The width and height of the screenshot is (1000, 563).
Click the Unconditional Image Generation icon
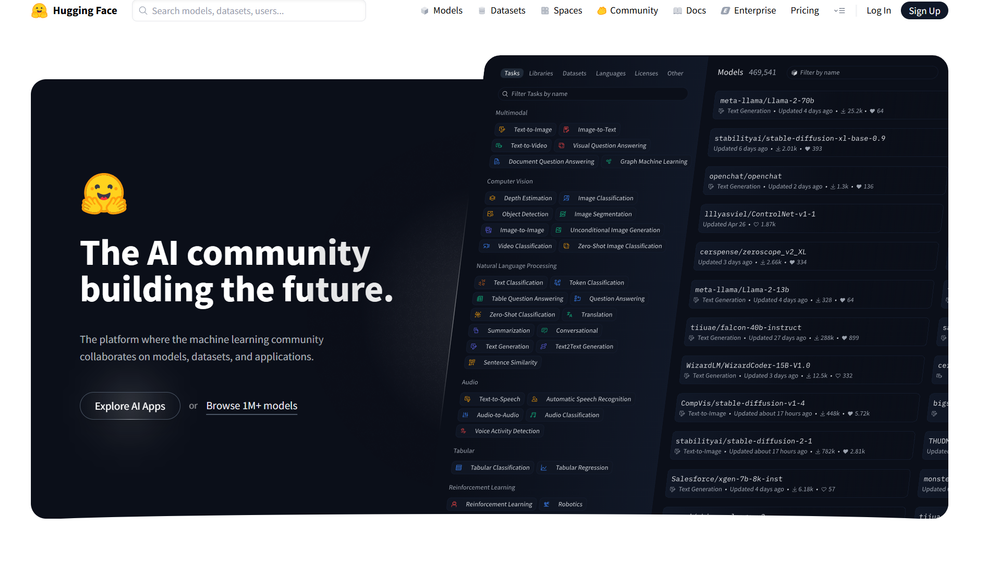click(559, 230)
